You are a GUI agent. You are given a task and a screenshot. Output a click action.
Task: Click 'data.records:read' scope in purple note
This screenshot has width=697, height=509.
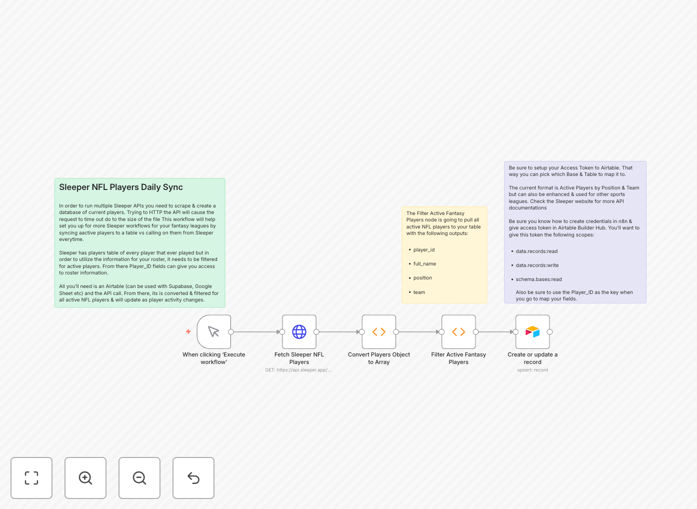[x=537, y=251]
